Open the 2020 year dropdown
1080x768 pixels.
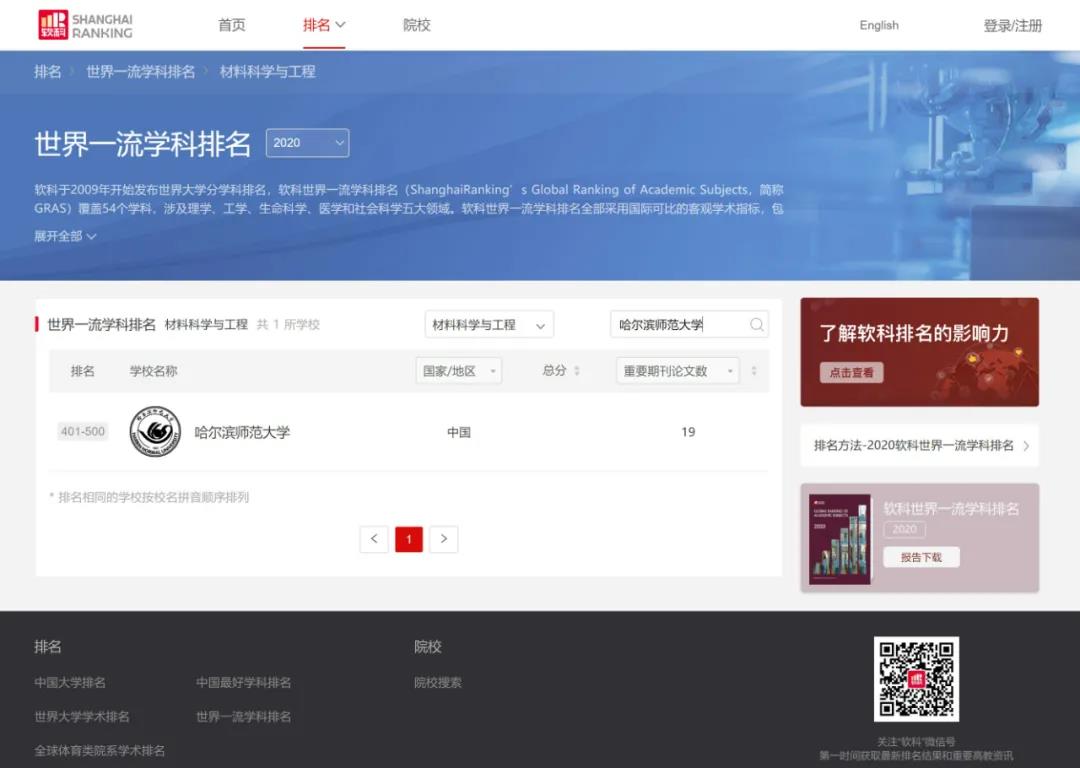[x=307, y=143]
